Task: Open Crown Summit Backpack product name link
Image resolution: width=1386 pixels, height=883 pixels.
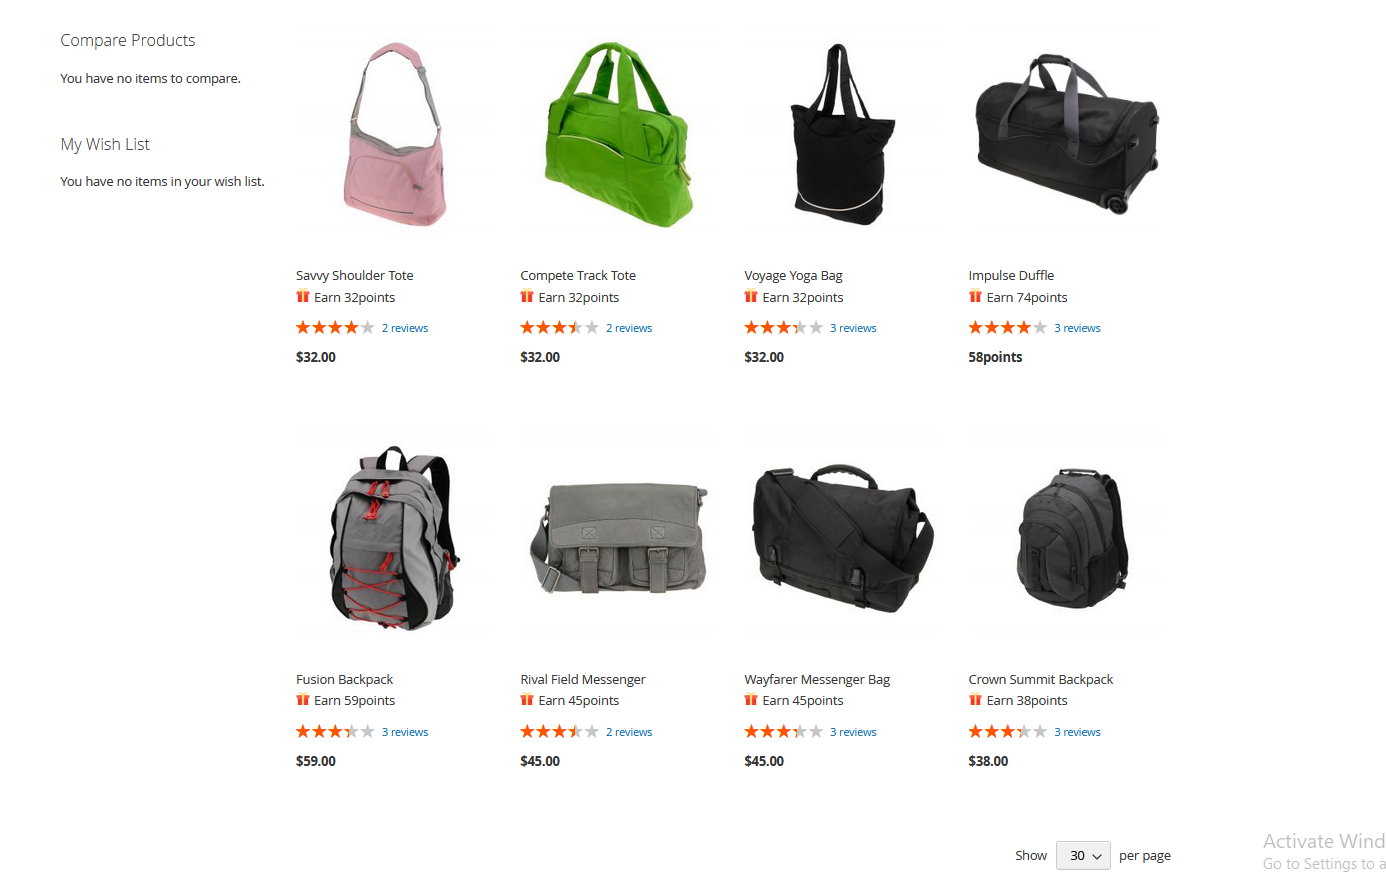Action: 1041,679
